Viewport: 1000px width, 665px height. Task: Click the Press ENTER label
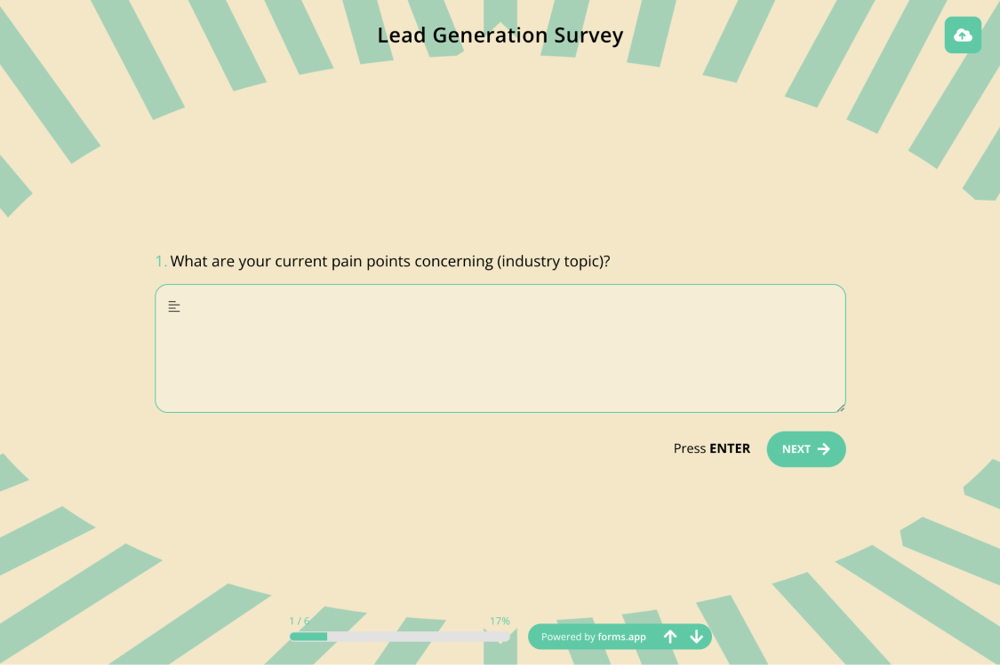pos(711,448)
